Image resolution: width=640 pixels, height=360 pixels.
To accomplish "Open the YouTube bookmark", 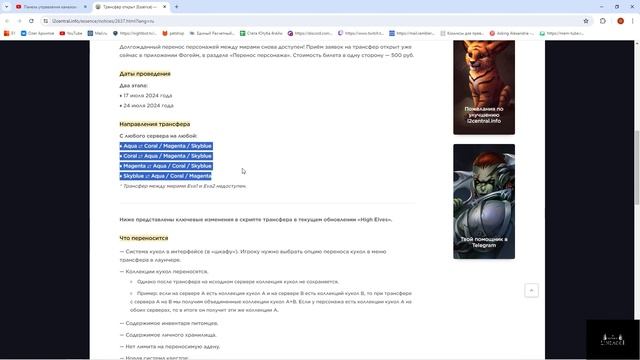I will coord(71,33).
